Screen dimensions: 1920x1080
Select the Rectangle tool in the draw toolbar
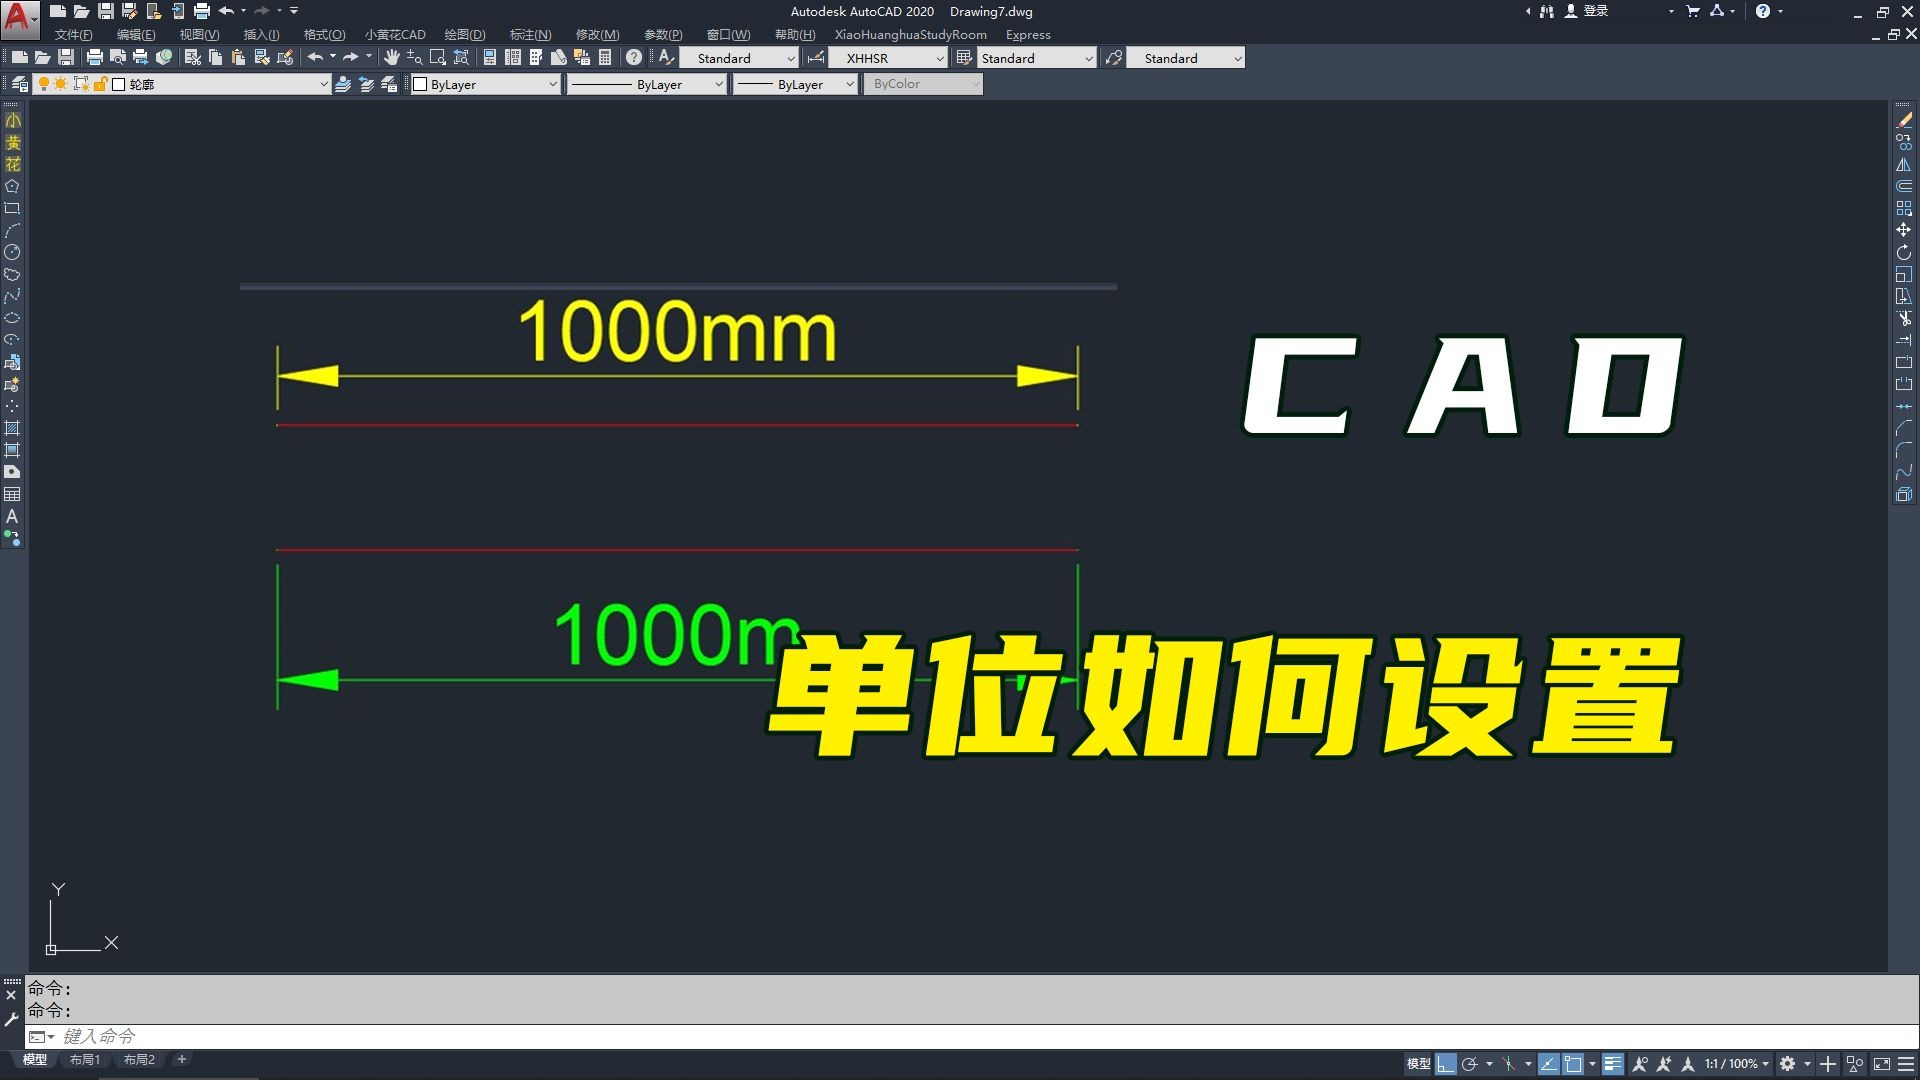coord(13,209)
